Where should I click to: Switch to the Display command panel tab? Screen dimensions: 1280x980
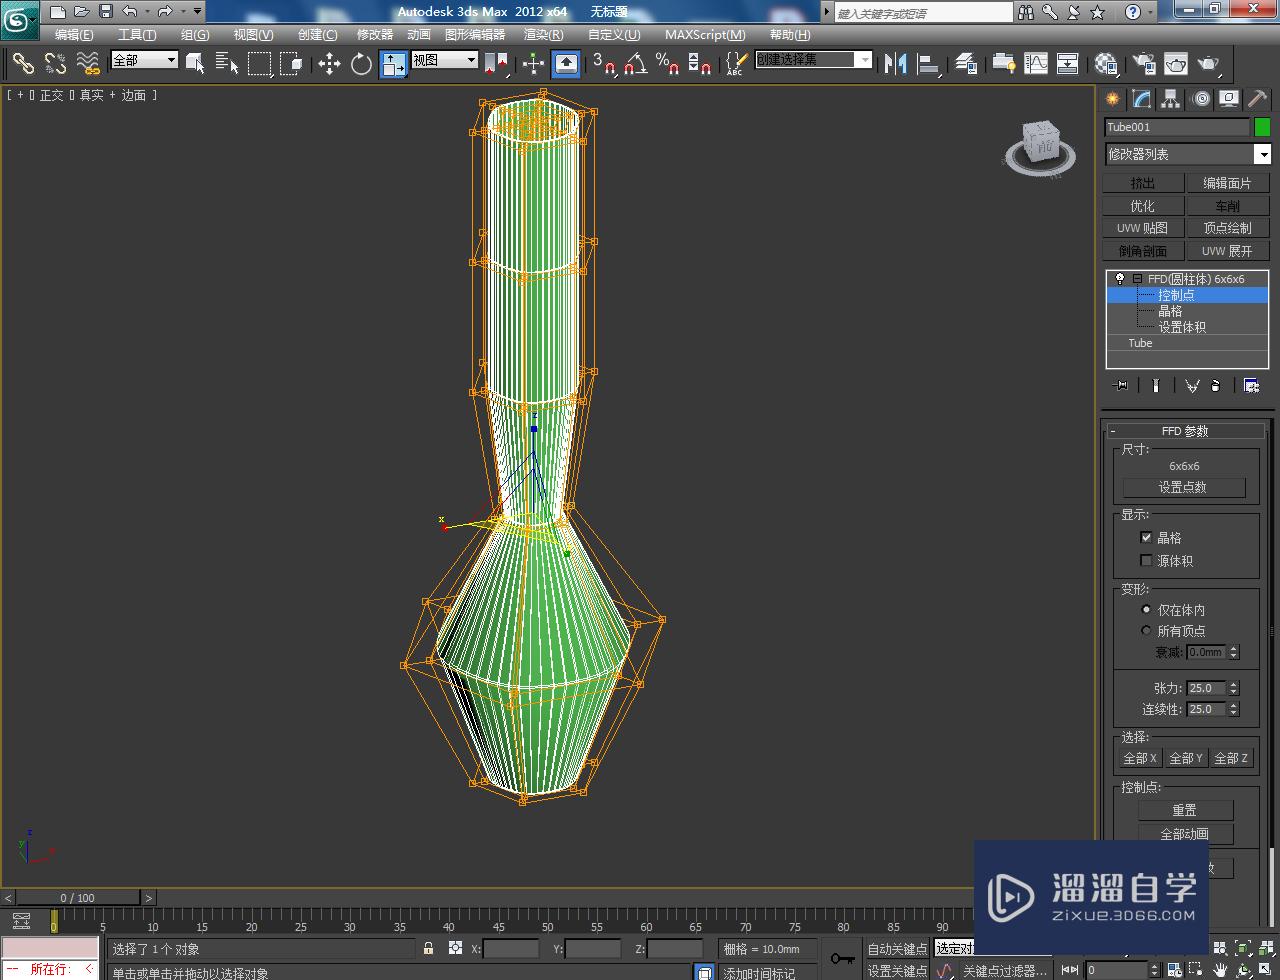(x=1229, y=99)
